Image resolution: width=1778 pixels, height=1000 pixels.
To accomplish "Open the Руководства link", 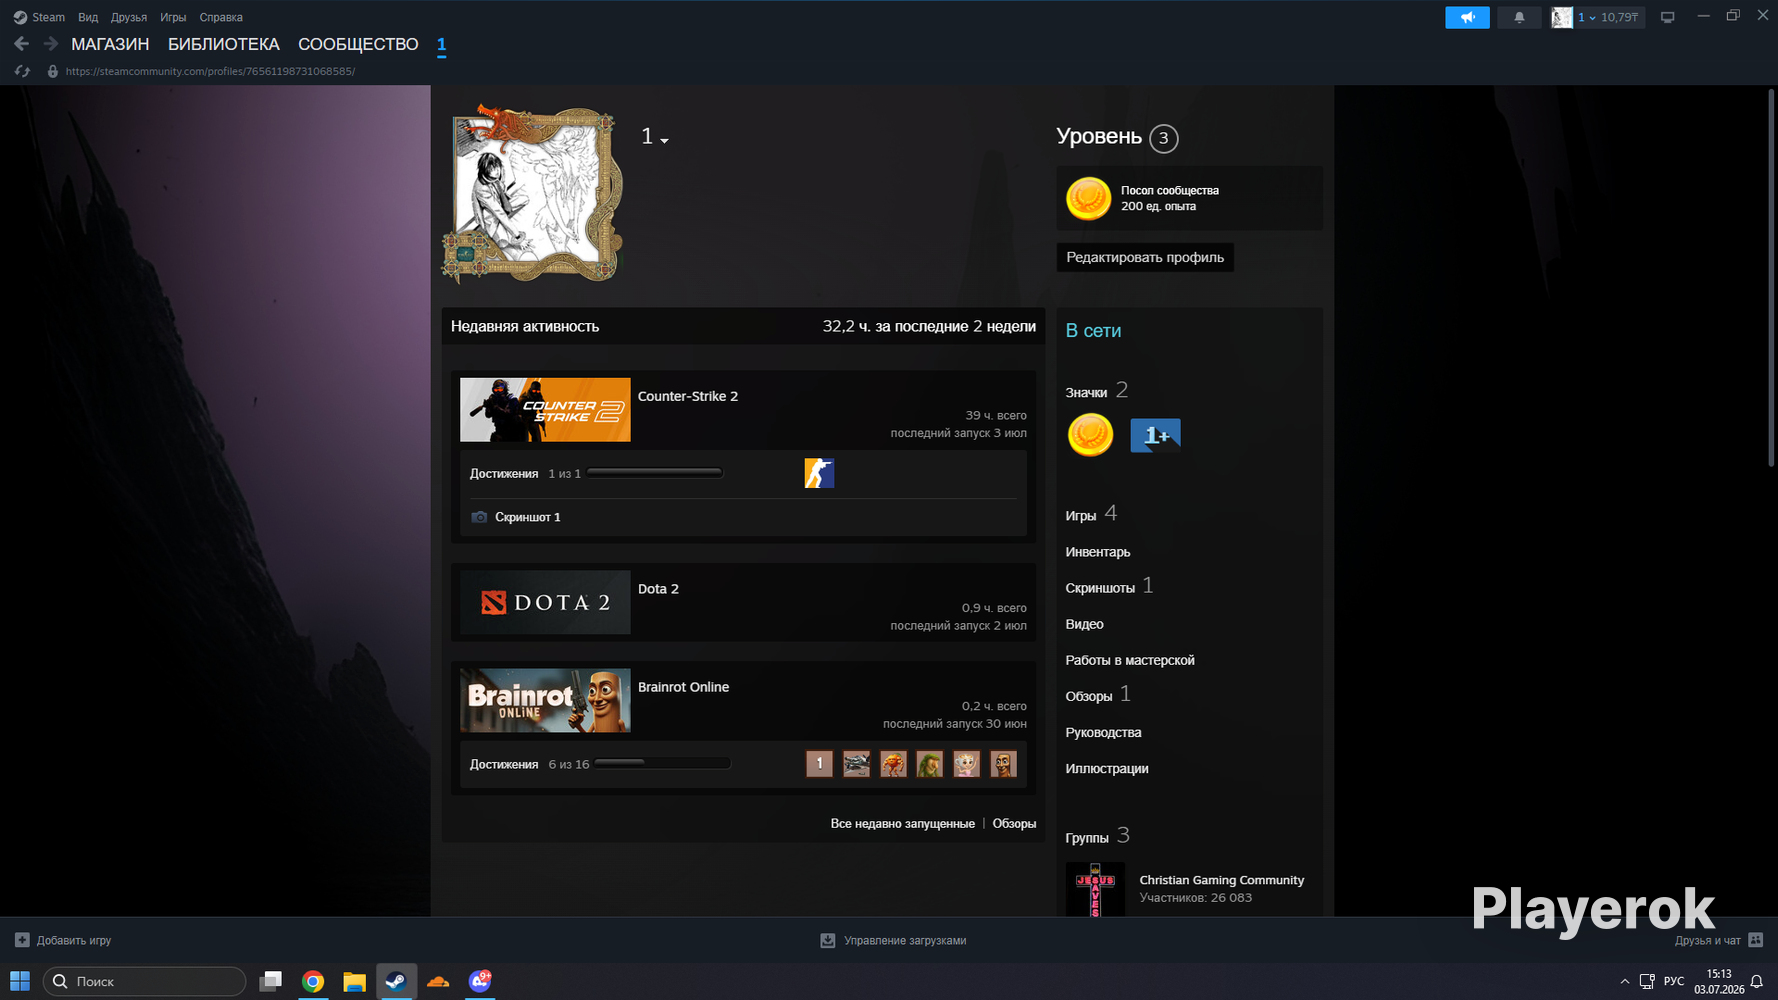I will pyautogui.click(x=1103, y=732).
